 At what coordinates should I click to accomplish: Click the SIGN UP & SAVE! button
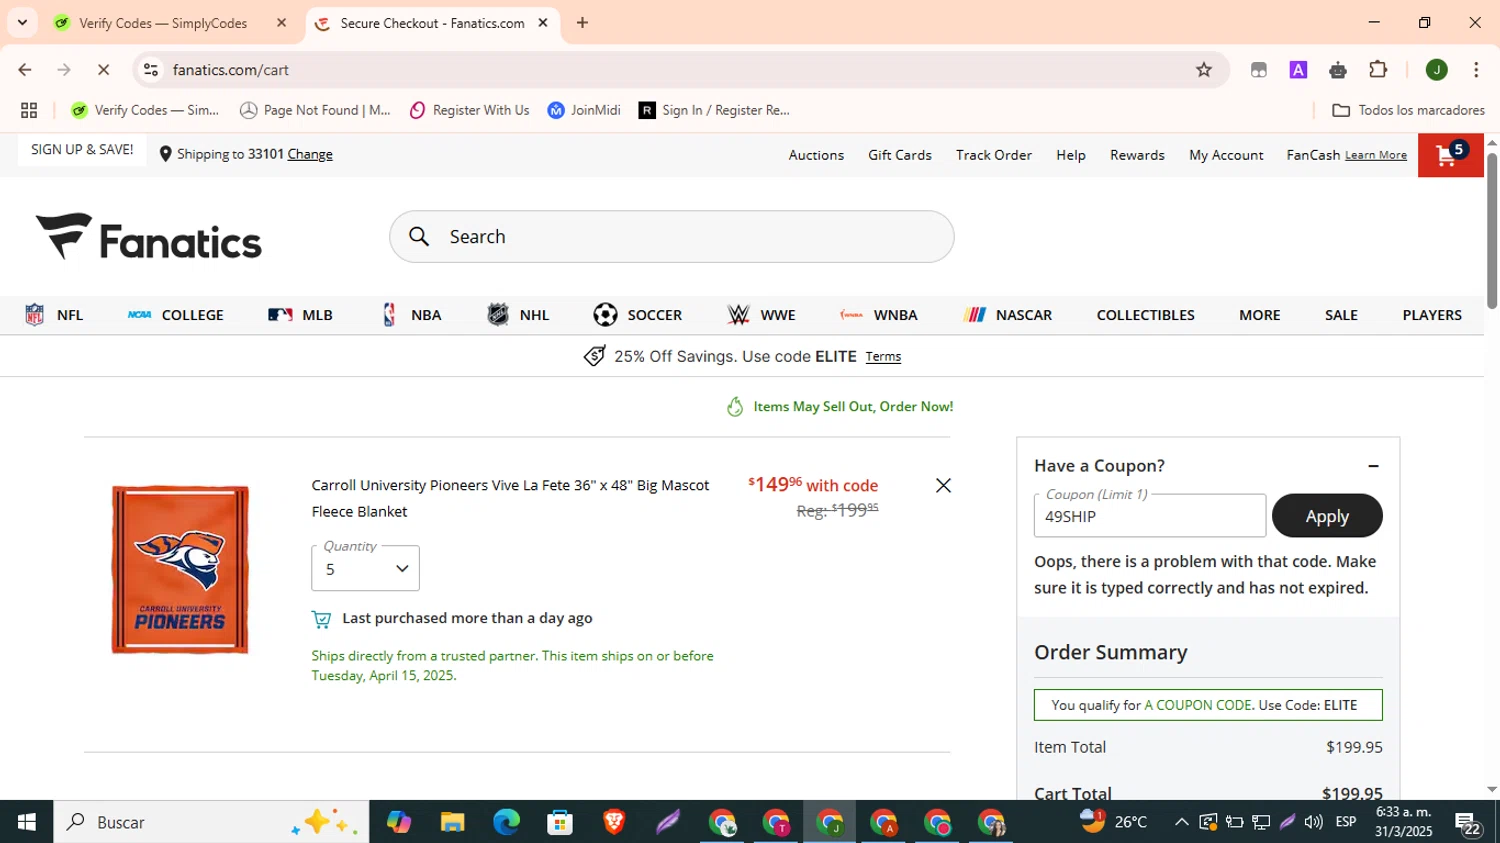click(x=82, y=150)
